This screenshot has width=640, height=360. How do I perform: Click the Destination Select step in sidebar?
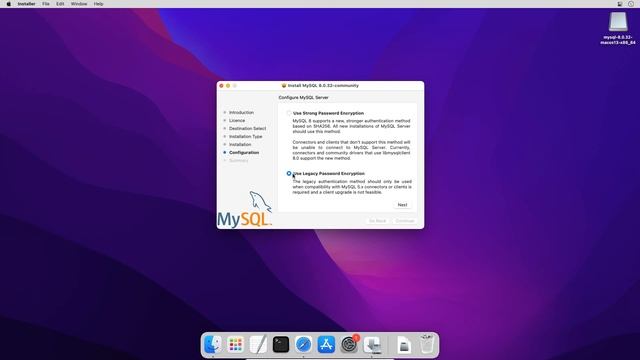(247, 129)
